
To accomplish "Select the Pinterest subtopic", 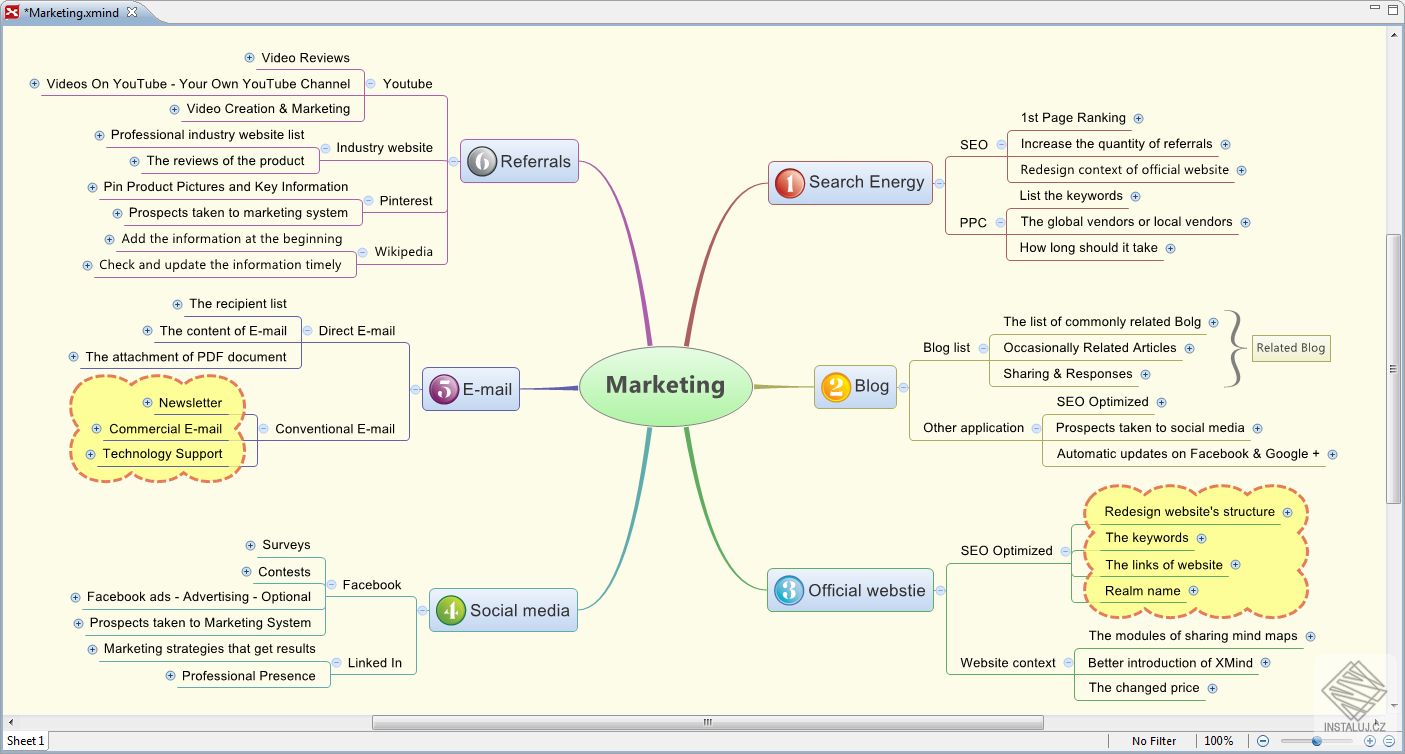I will click(406, 201).
